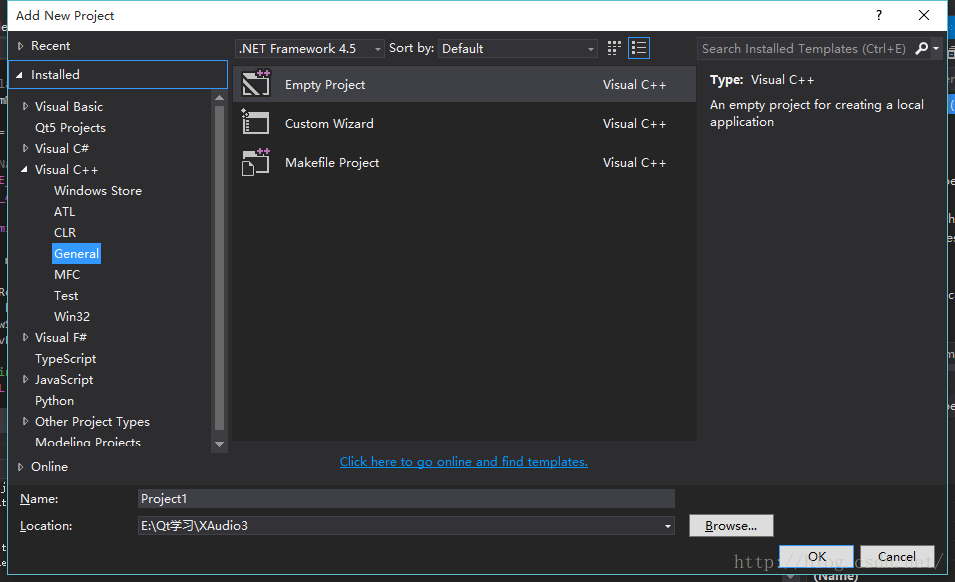Collapse the Visual C++ node
This screenshot has width=955, height=582.
pos(24,169)
